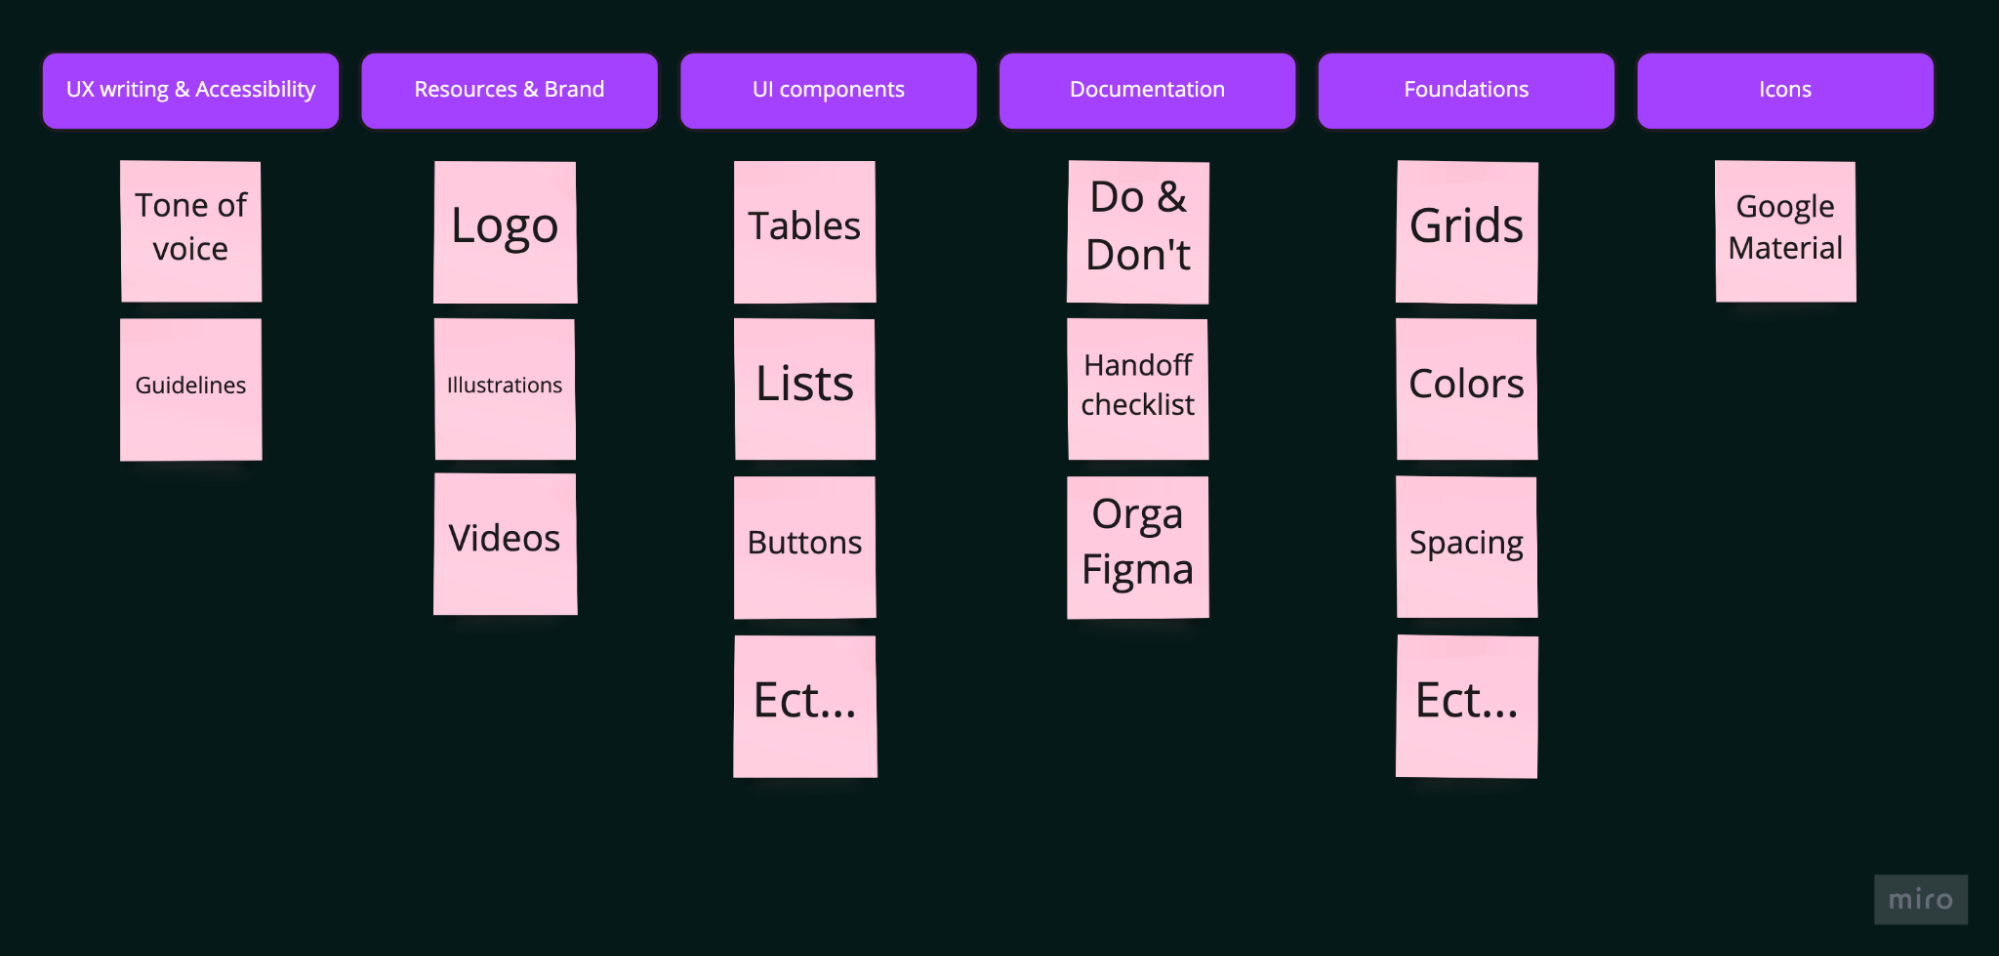Select the Icons category header
Screen dimensions: 1999x956
(x=1785, y=90)
